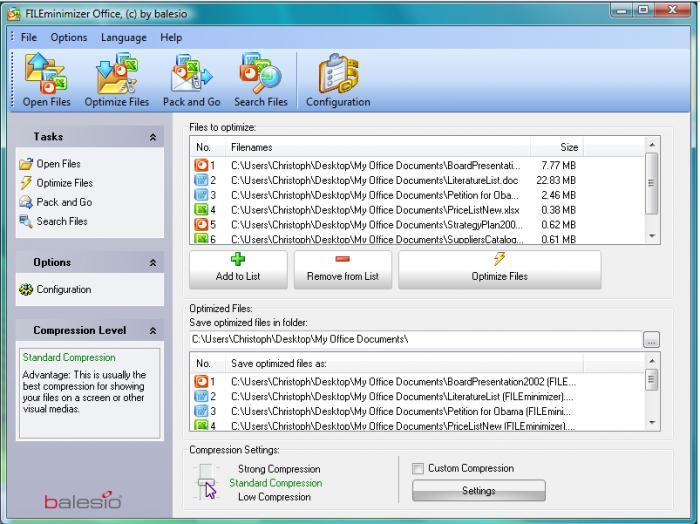Screen dimensions: 700x524
Task: Click down arrow of optimized files list scrollbar
Action: point(652,422)
